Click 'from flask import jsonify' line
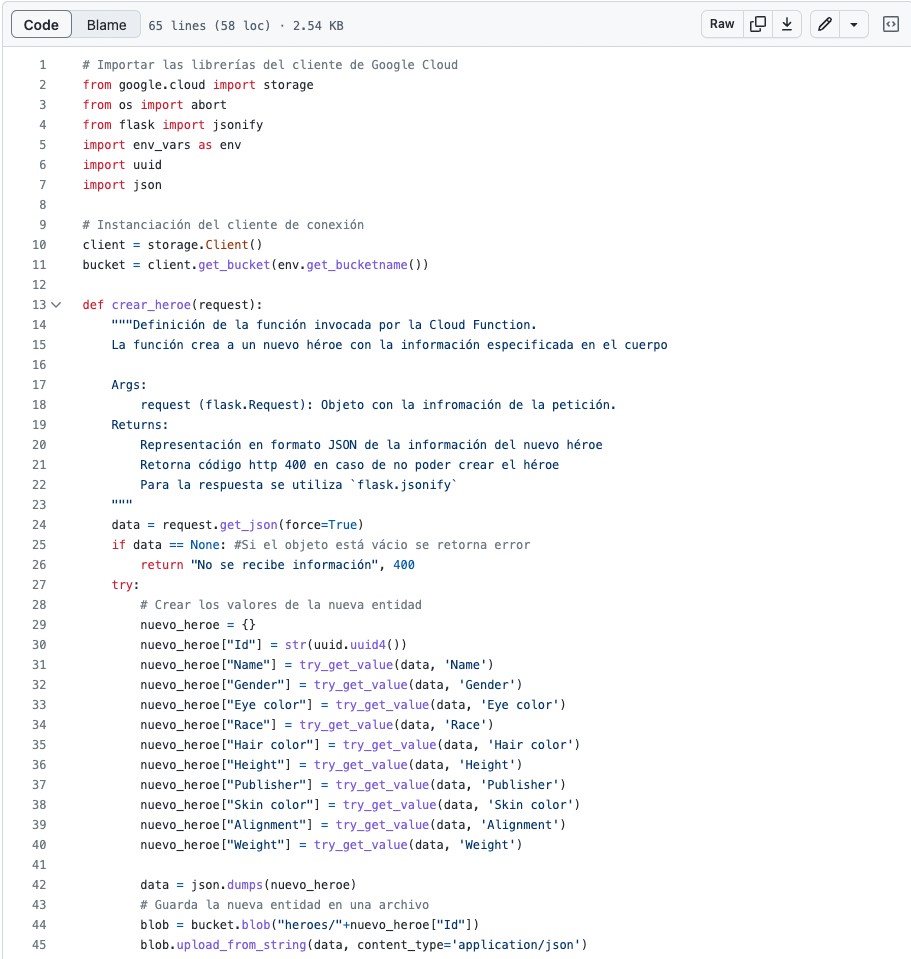Image resolution: width=911 pixels, height=959 pixels. (173, 125)
